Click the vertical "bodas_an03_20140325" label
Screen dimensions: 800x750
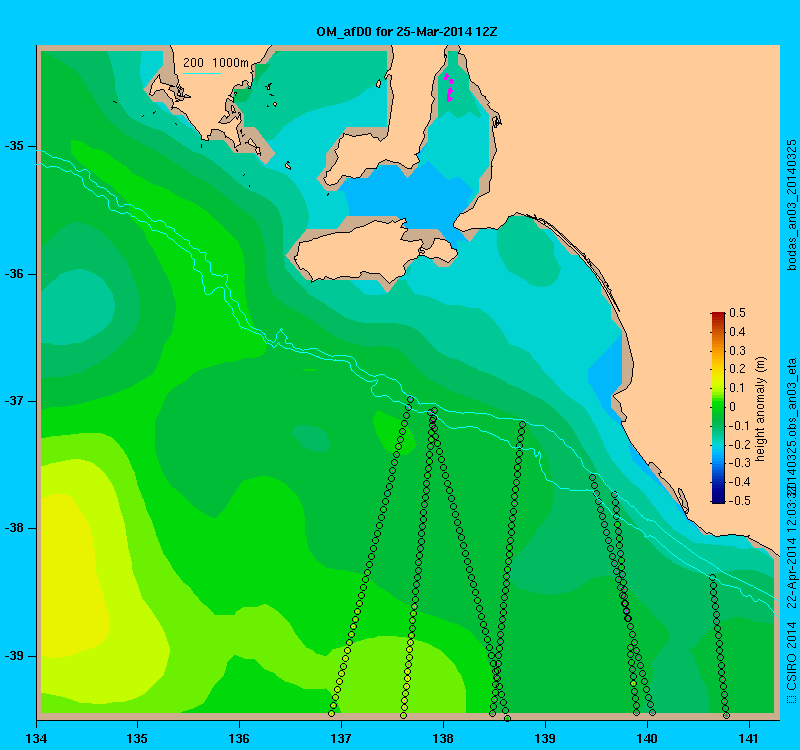(x=791, y=205)
